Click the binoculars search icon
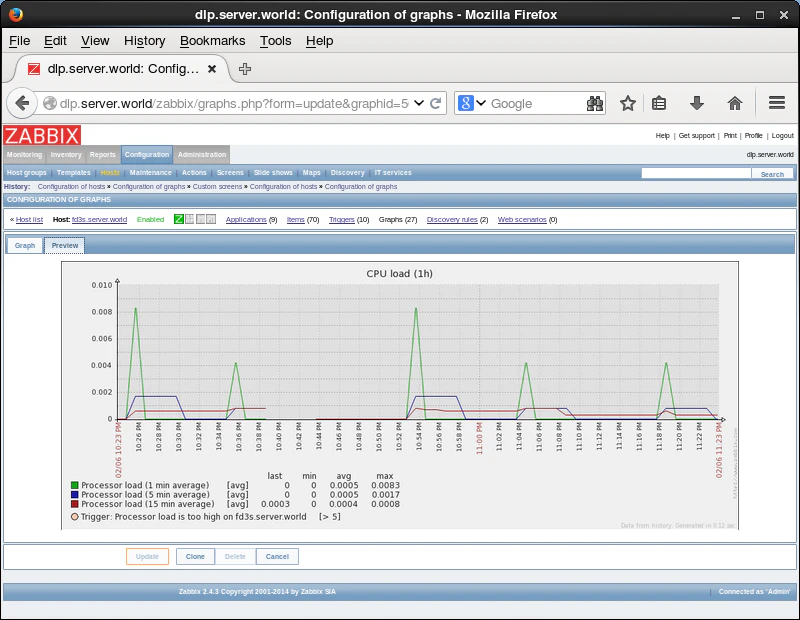Viewport: 800px width, 620px height. (595, 104)
